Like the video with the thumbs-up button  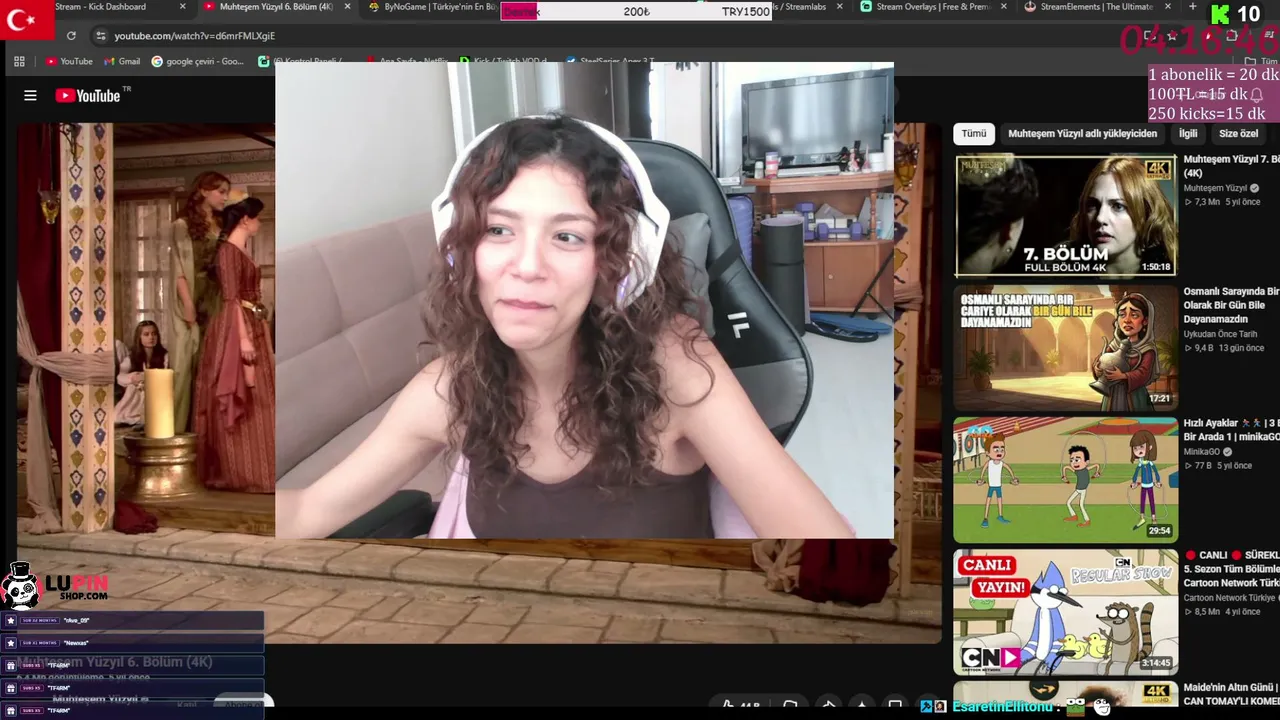coord(740,706)
